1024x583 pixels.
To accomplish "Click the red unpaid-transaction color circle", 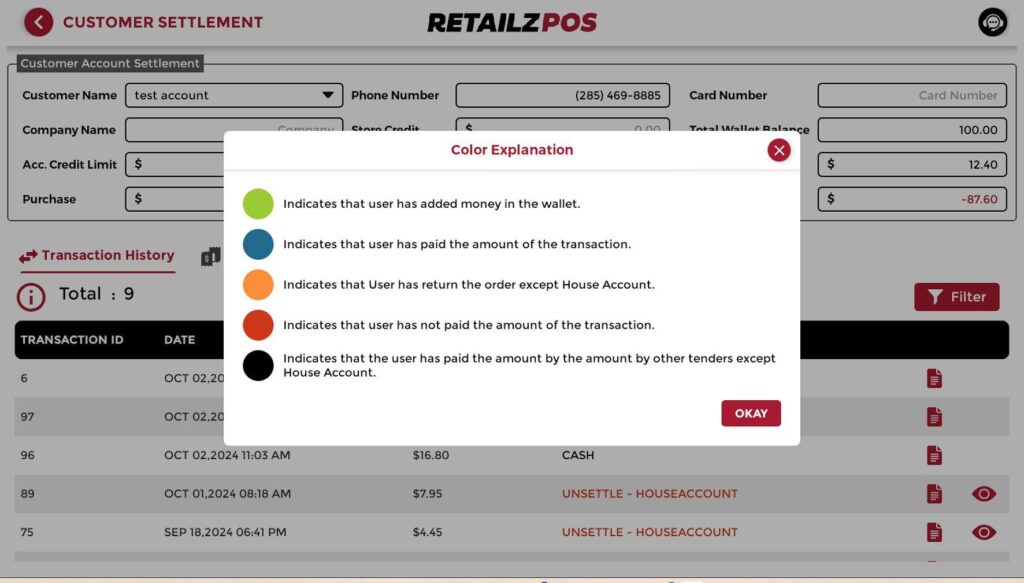I will click(x=258, y=325).
